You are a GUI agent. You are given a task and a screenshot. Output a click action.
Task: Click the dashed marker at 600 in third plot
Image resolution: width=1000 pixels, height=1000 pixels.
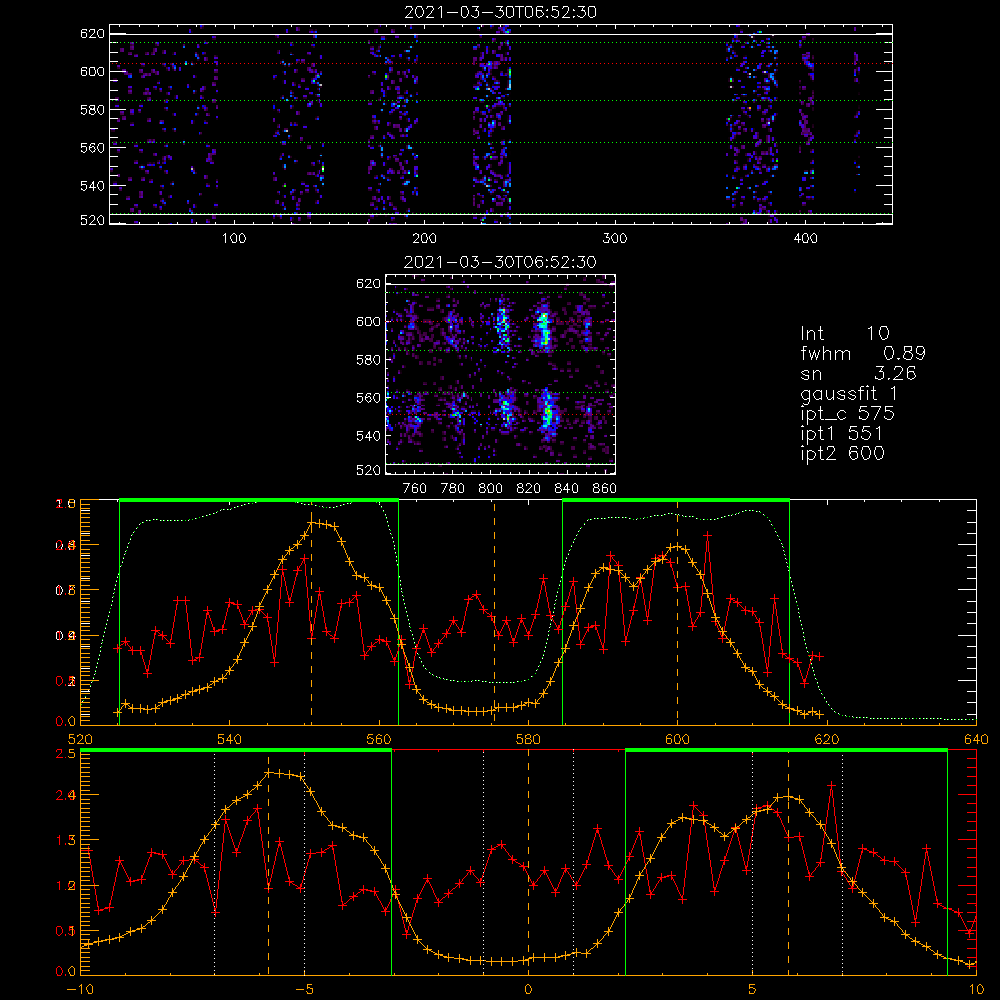pyautogui.click(x=677, y=612)
